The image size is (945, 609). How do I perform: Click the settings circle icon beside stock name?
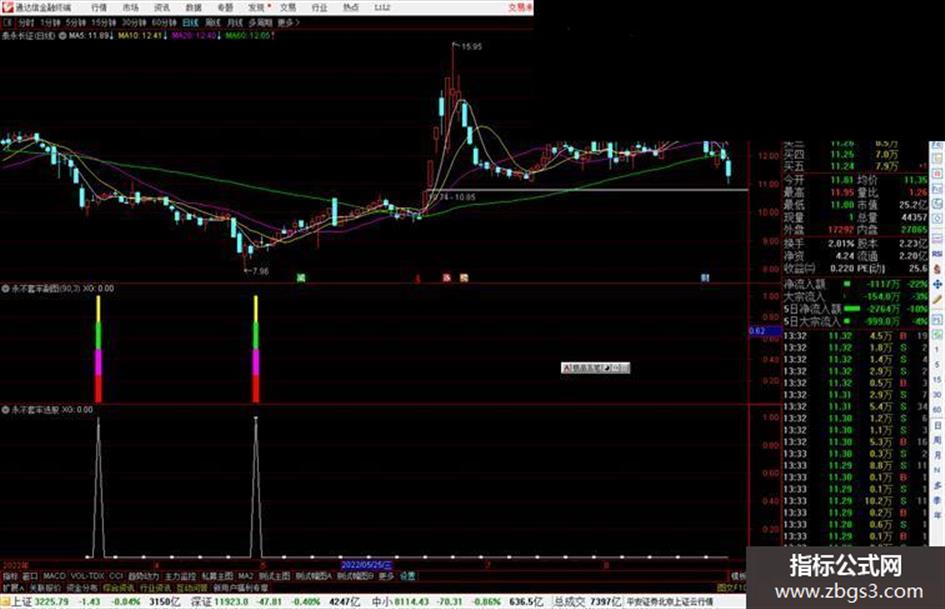tap(62, 36)
